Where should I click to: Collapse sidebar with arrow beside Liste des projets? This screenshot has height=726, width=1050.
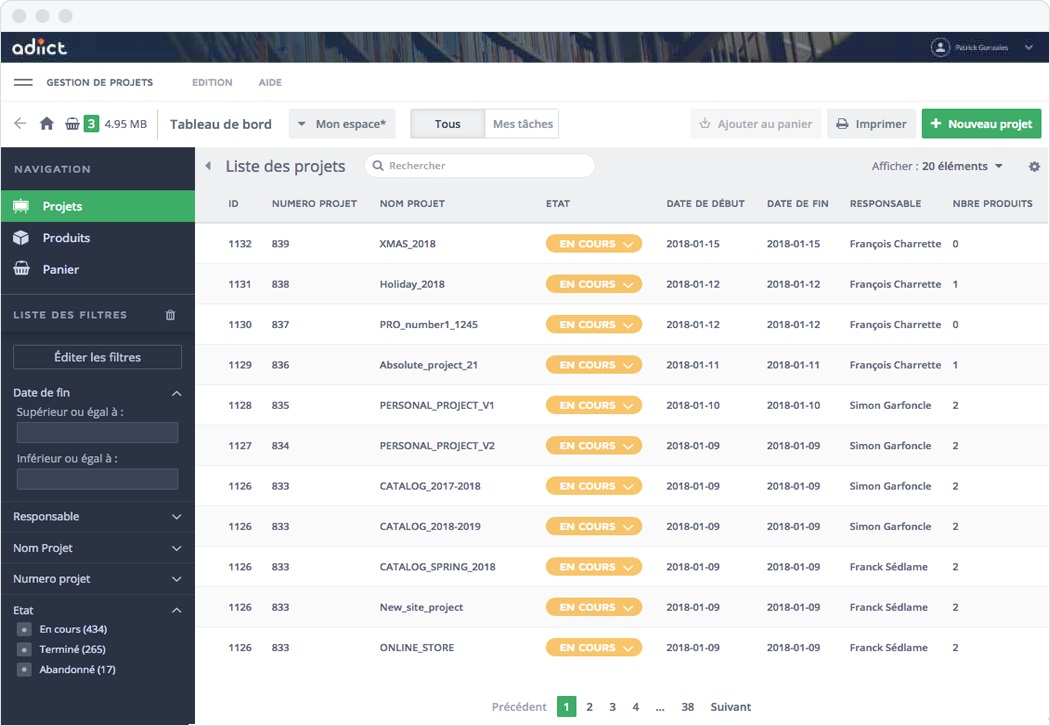pyautogui.click(x=208, y=166)
